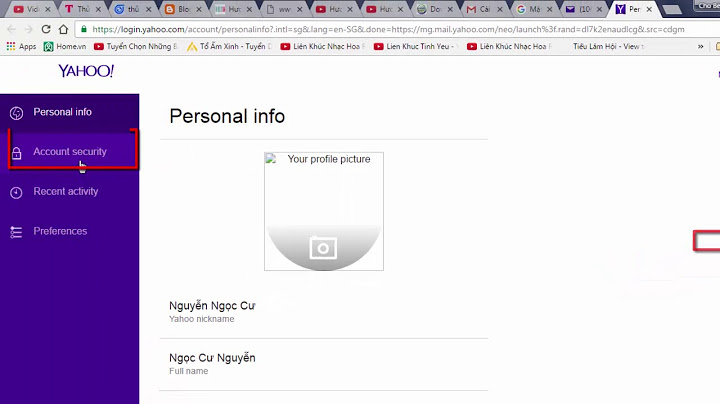Click the URL address bar
The image size is (720, 404).
pyautogui.click(x=395, y=29)
